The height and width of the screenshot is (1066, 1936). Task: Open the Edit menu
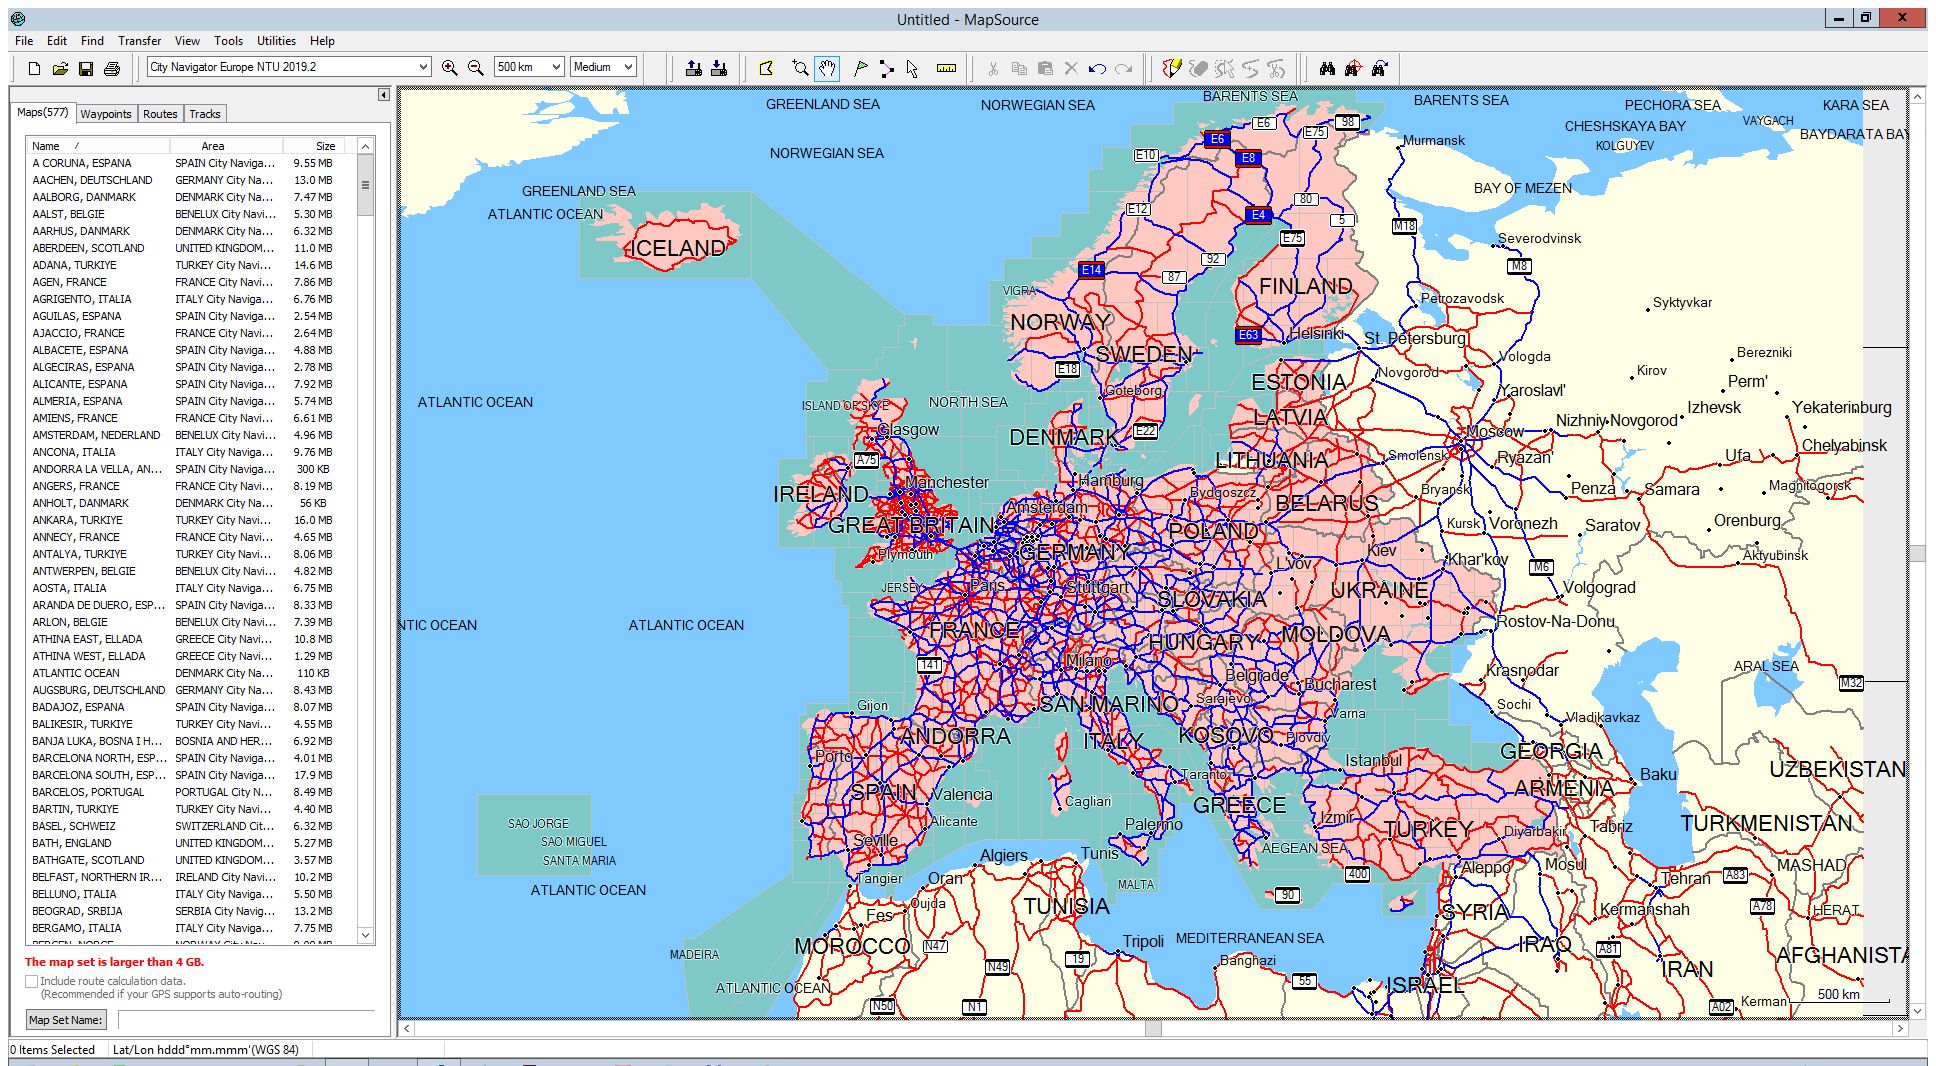click(x=57, y=41)
